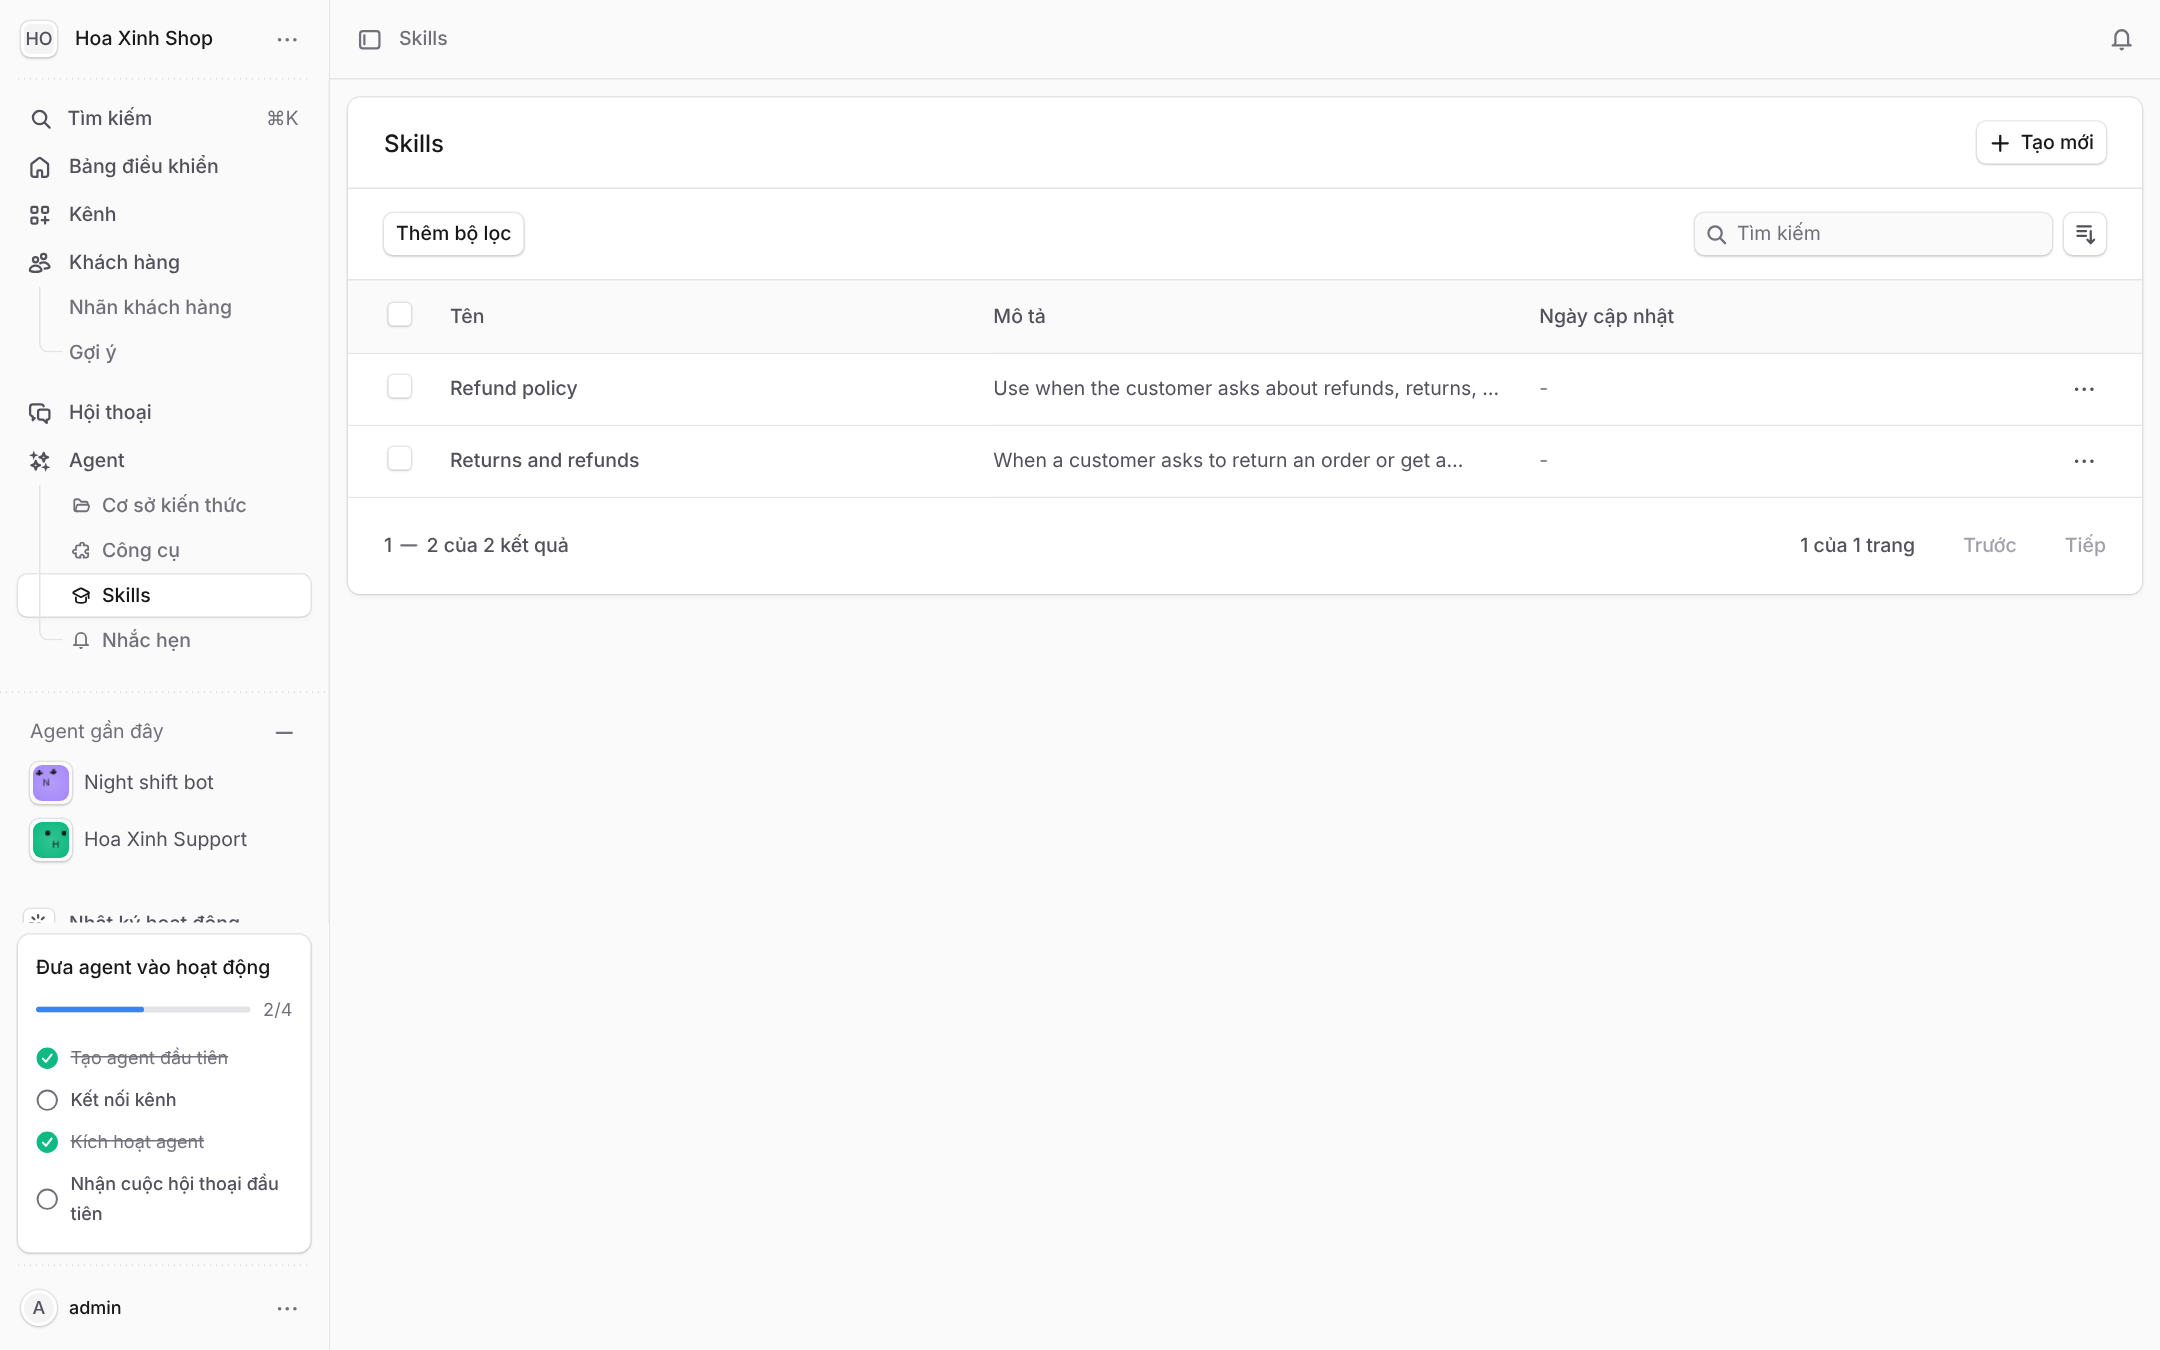
Task: Click the HO workspace avatar
Action: [39, 39]
